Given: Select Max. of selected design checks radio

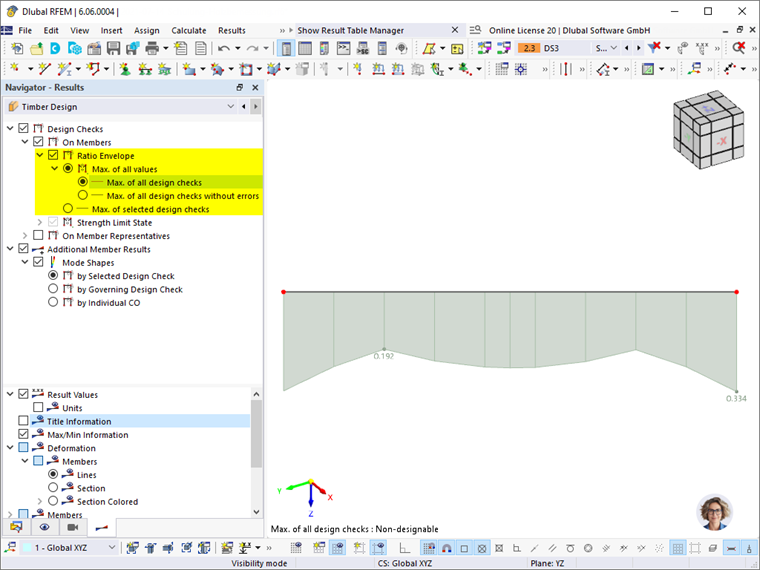Looking at the screenshot, I should point(68,208).
